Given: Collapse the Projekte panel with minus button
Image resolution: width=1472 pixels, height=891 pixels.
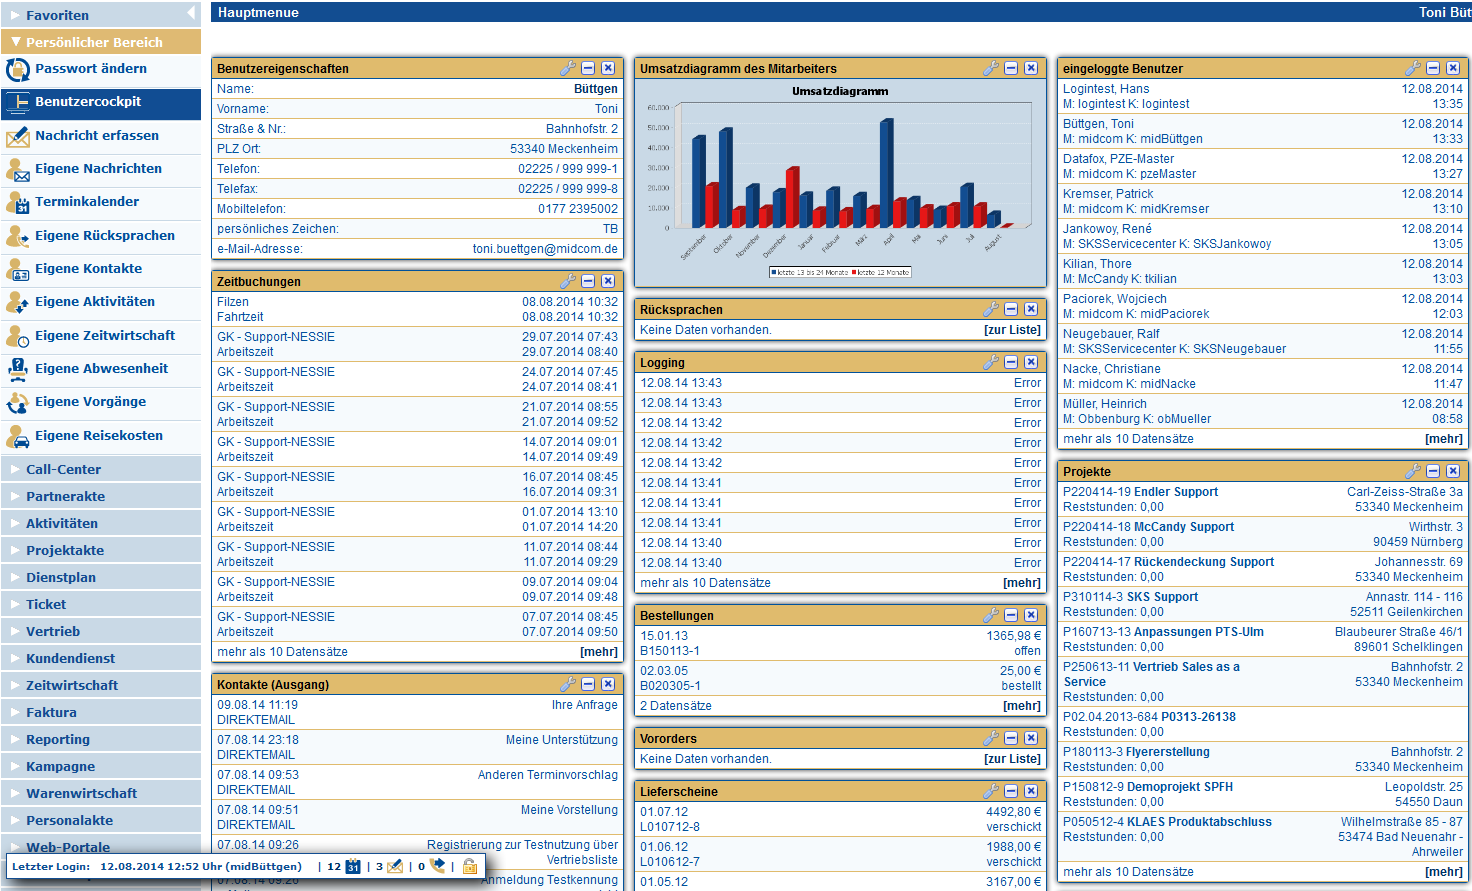Looking at the screenshot, I should tap(1433, 471).
